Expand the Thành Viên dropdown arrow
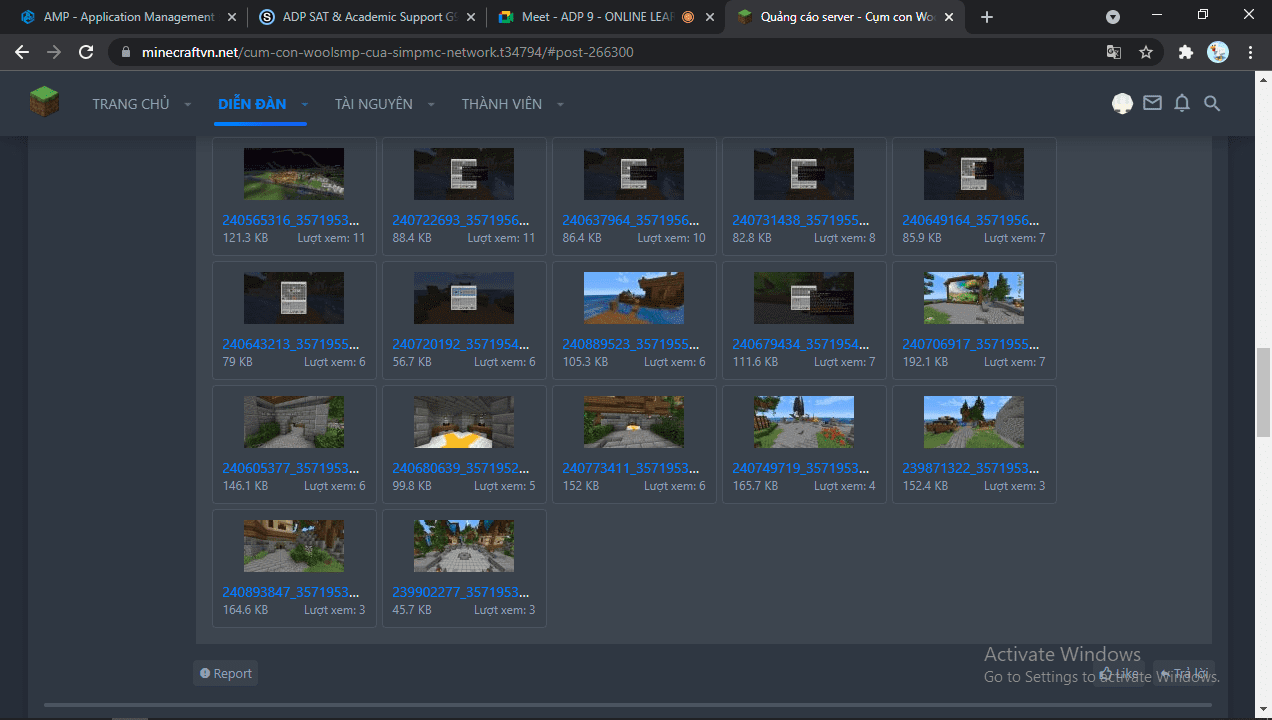 click(x=560, y=105)
